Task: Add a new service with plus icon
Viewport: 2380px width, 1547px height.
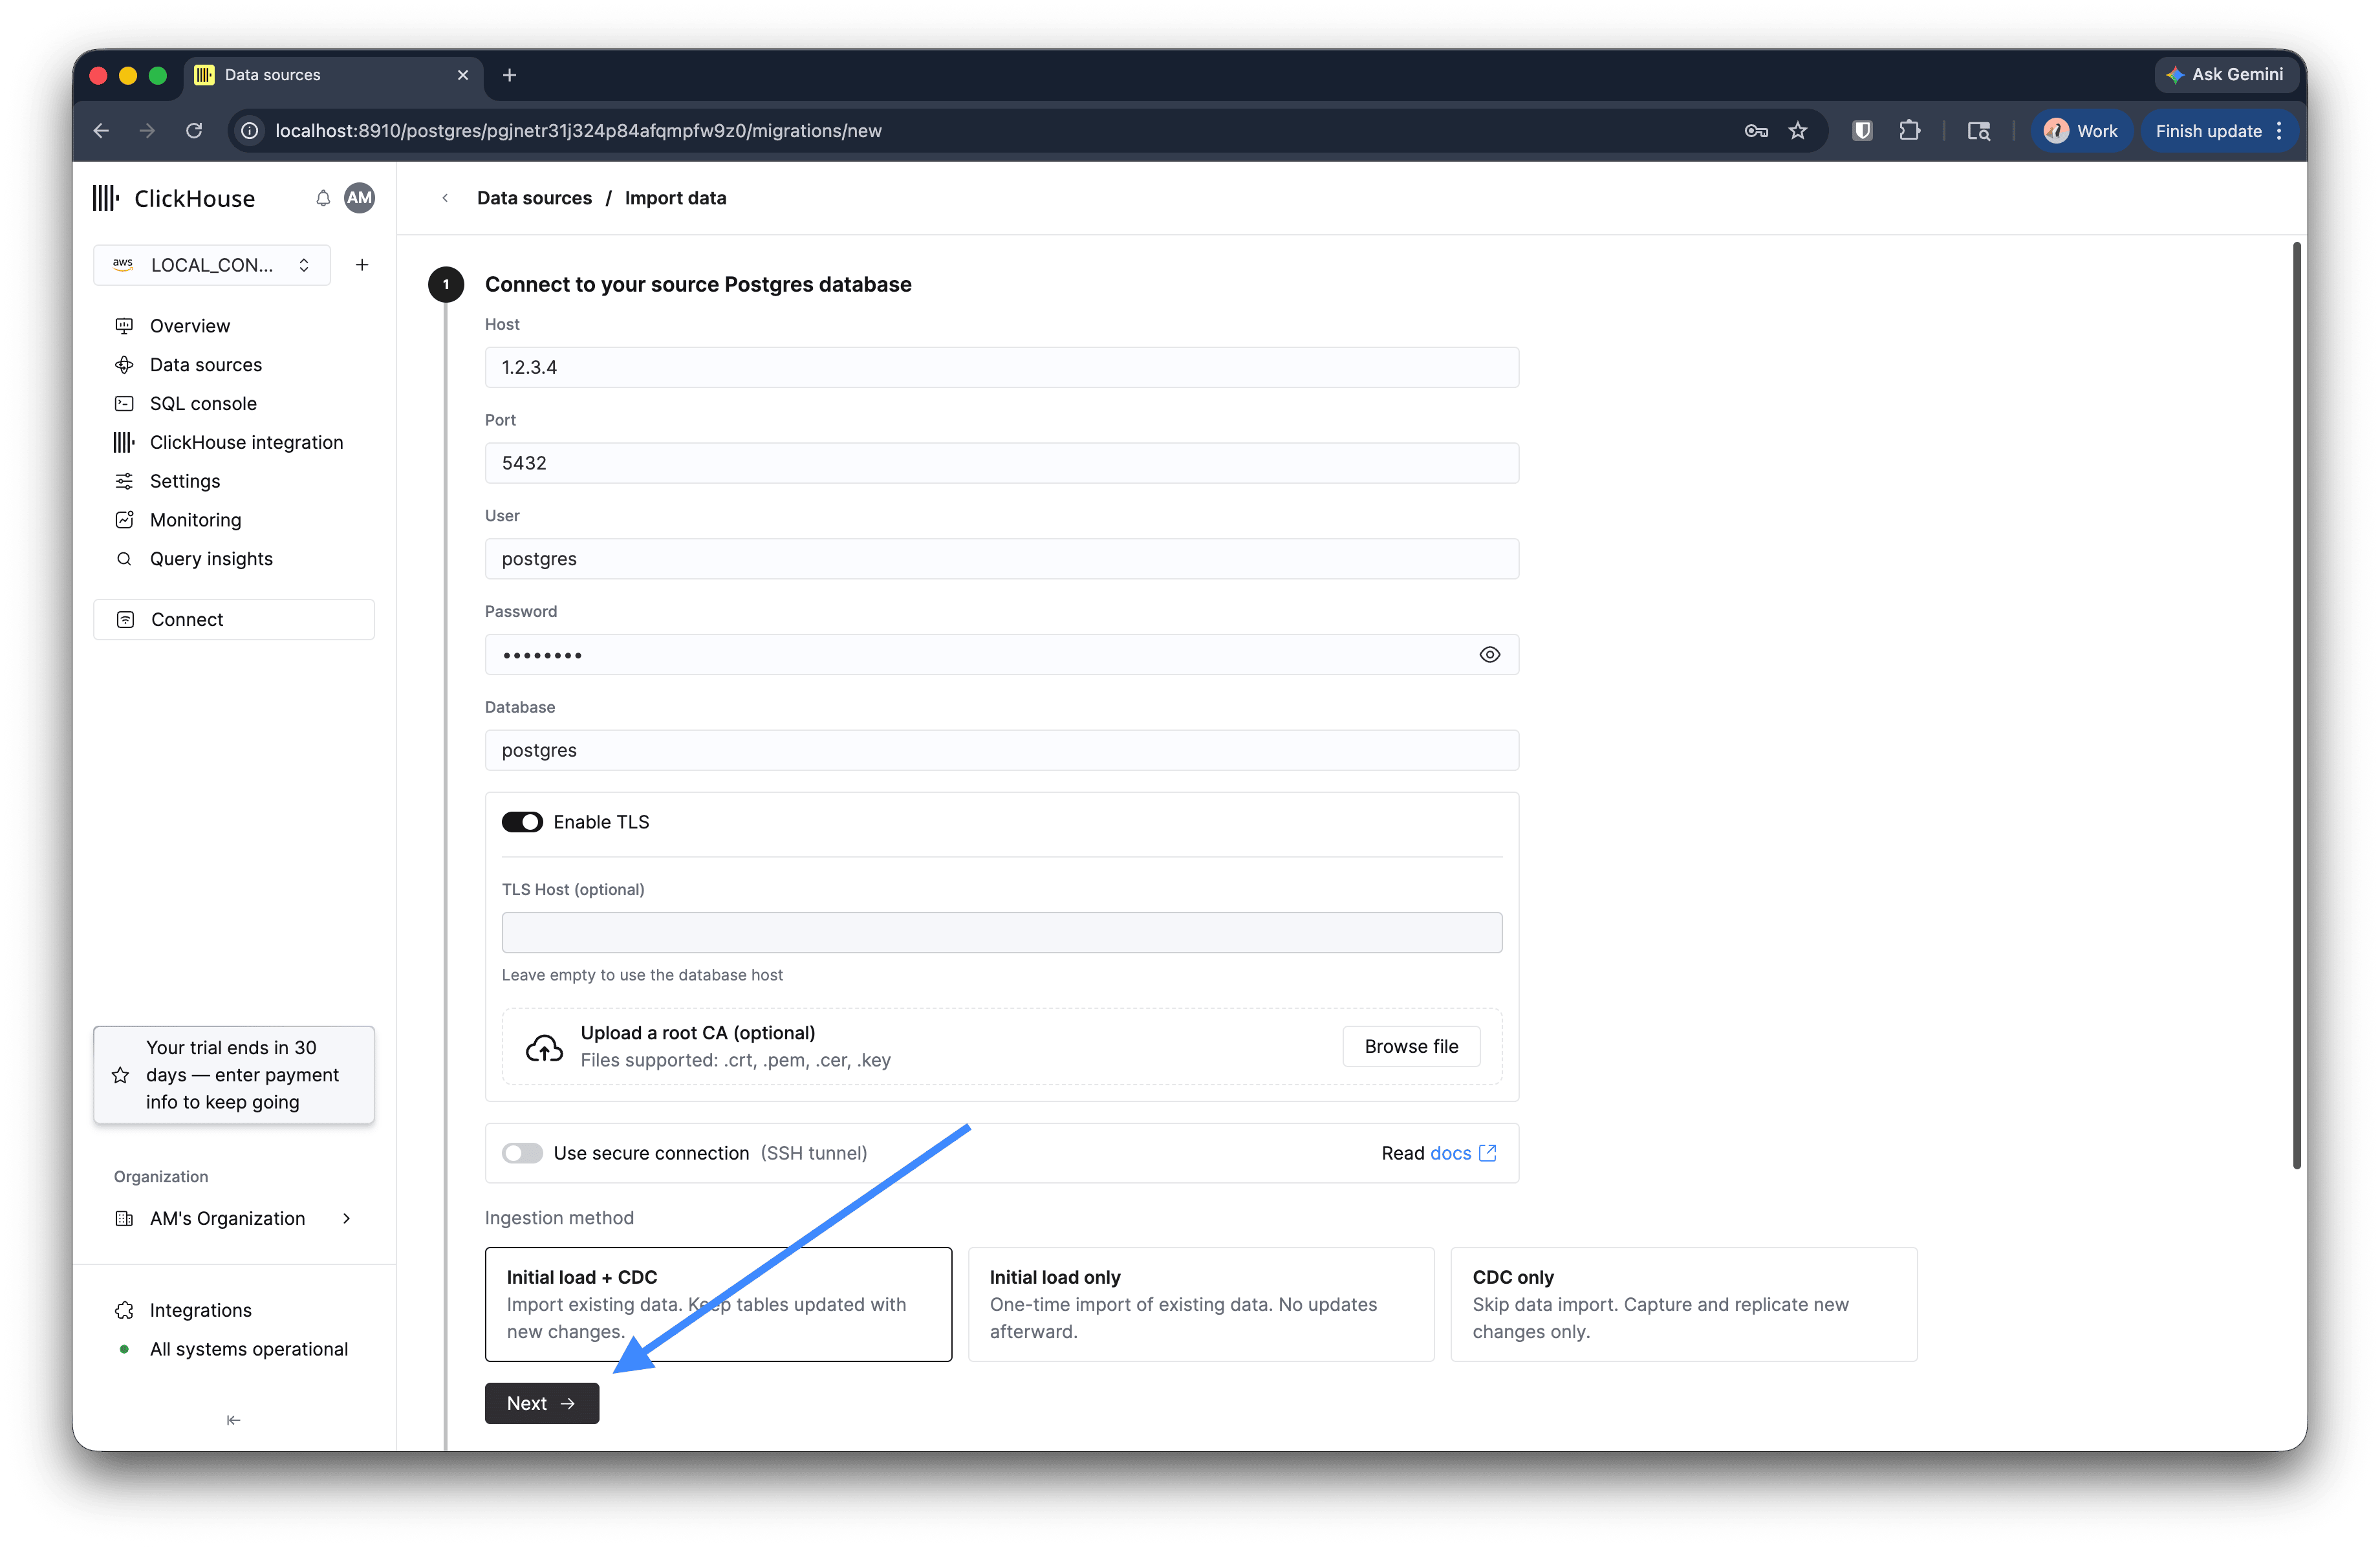Action: pos(362,265)
